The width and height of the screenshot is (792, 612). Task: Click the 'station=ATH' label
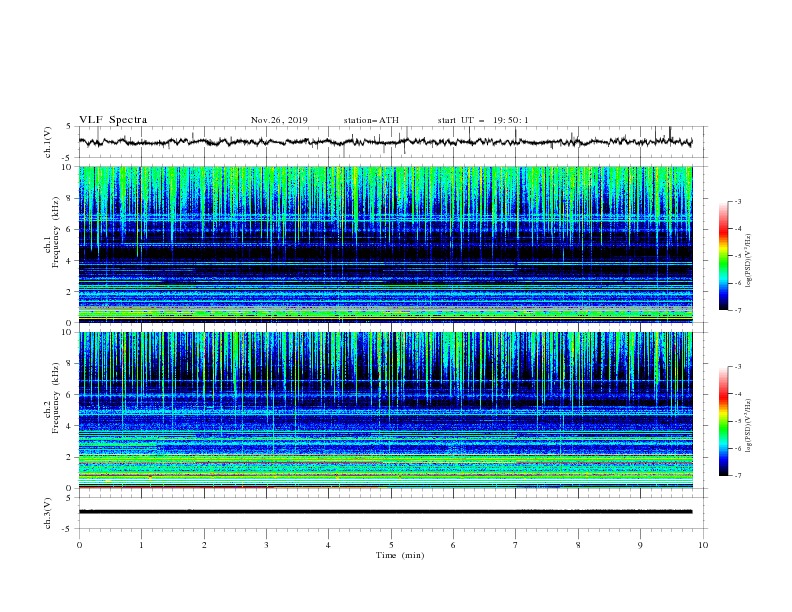(x=371, y=120)
